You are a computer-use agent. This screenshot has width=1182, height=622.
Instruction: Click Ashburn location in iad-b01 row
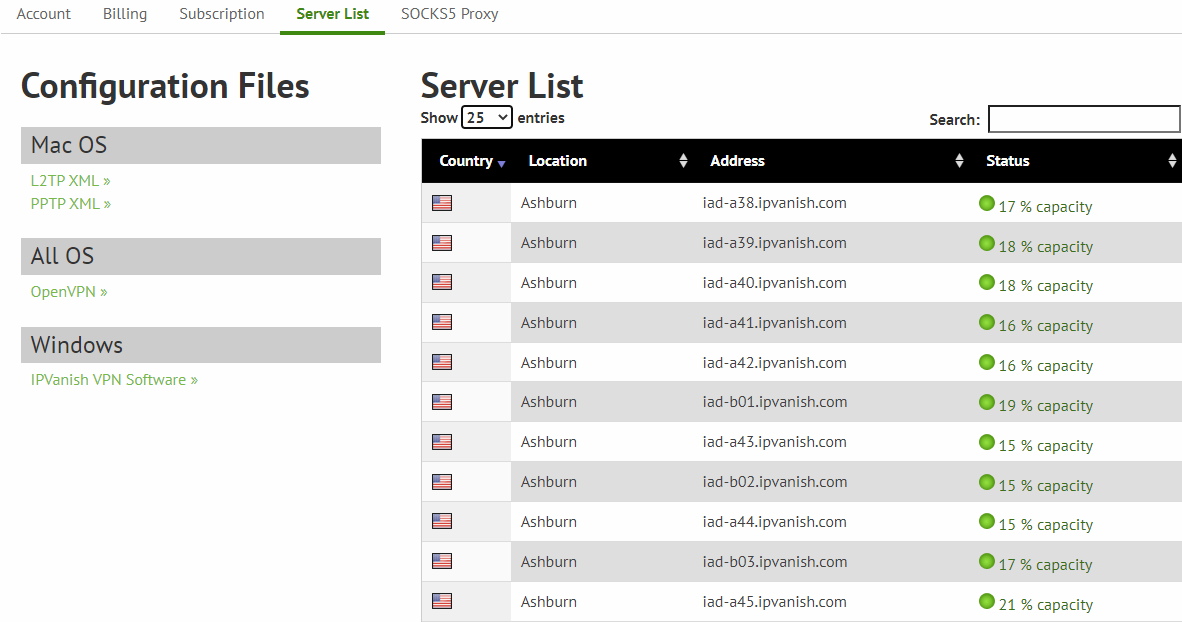(549, 402)
